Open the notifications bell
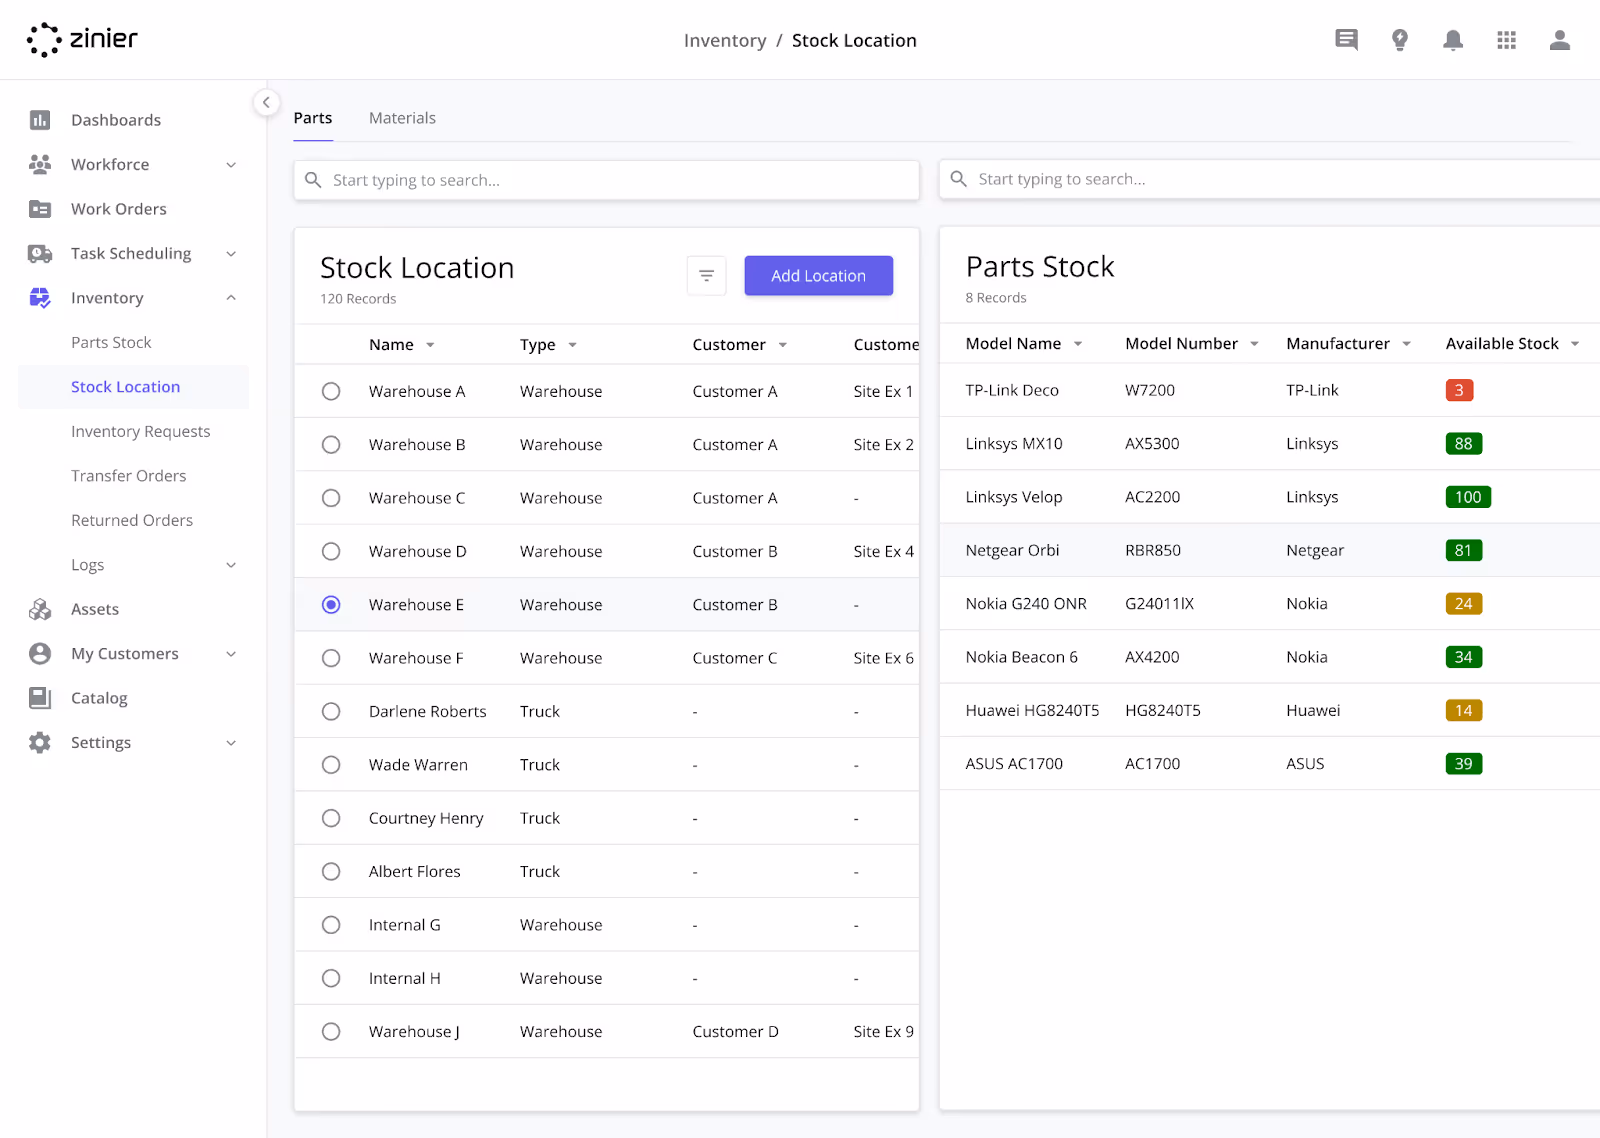This screenshot has height=1138, width=1600. tap(1453, 40)
